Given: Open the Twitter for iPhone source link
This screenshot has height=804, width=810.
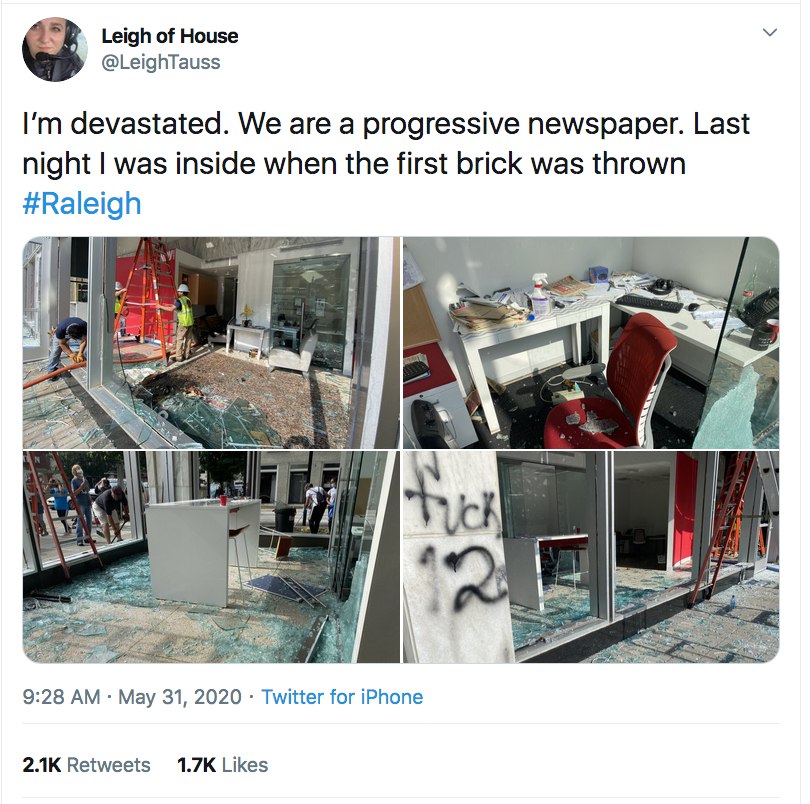Looking at the screenshot, I should [x=342, y=697].
